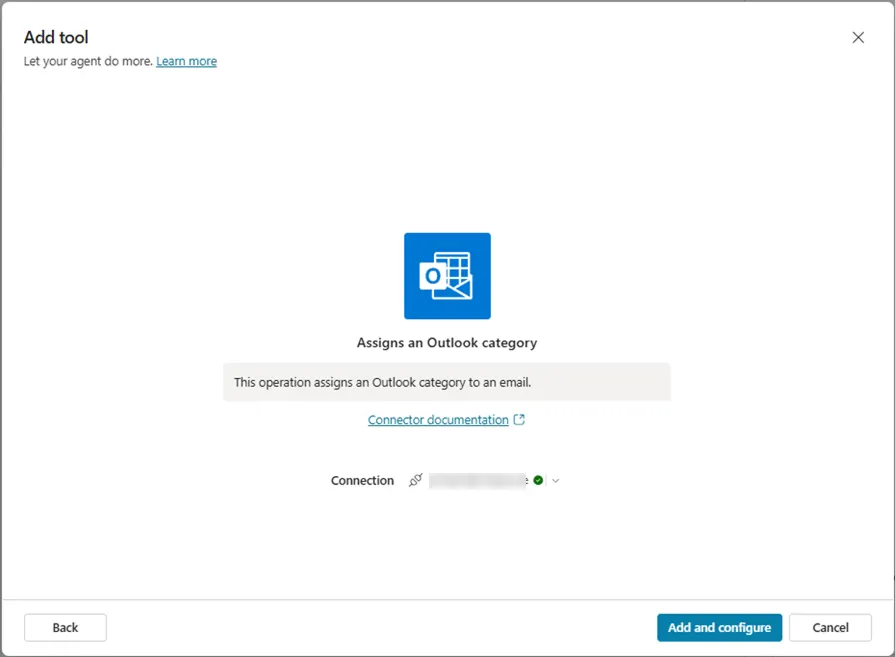Click the plug icon next to Connection

[416, 480]
